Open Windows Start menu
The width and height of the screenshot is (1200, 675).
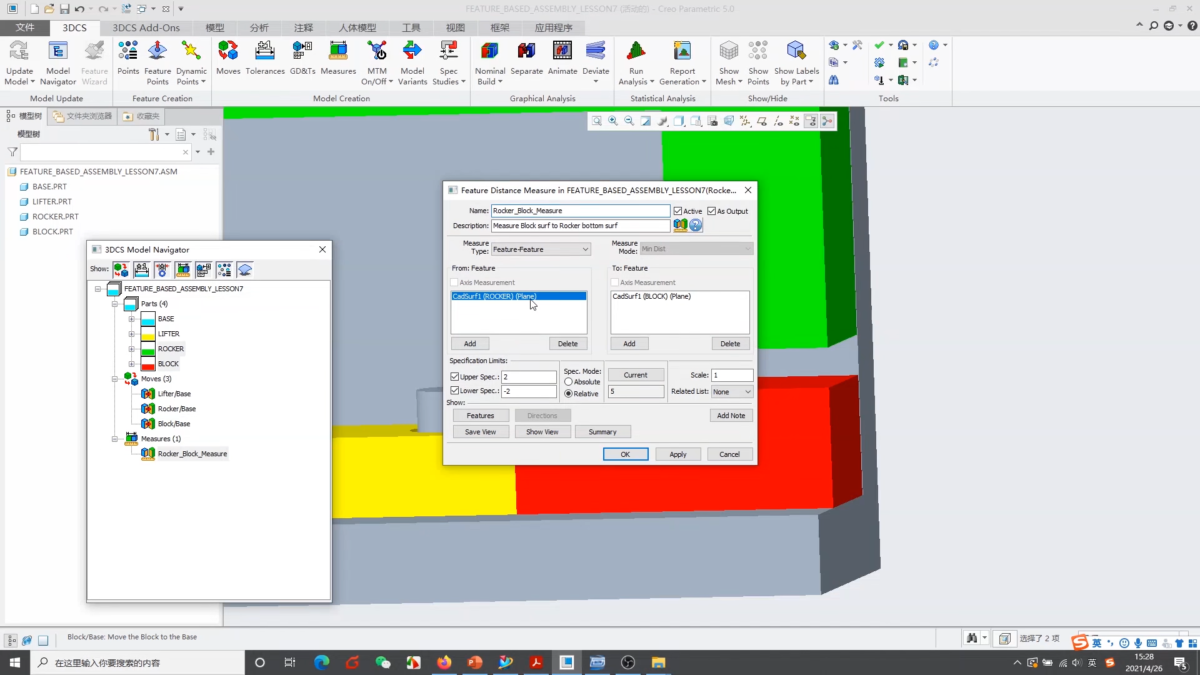click(15, 662)
